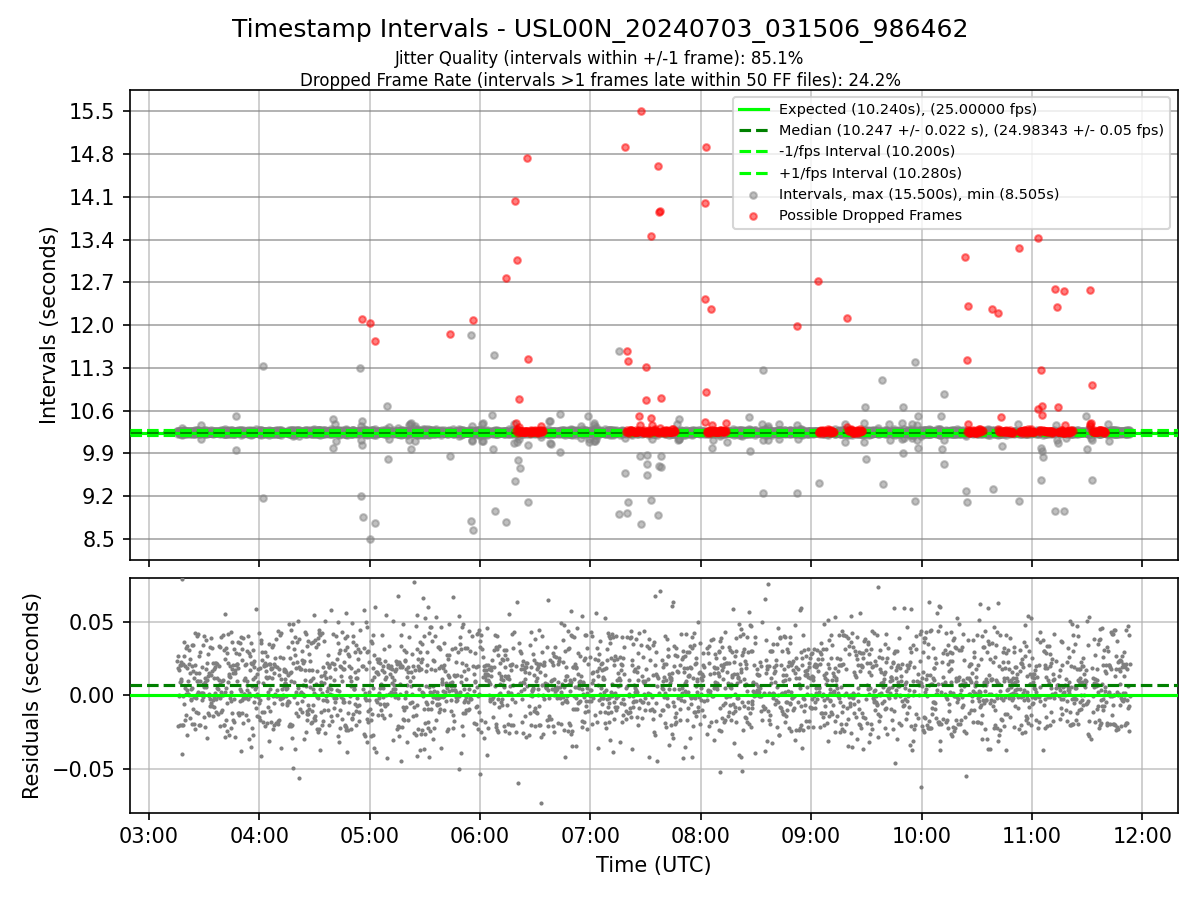
Task: Click y-axis tick label 11.3
Action: point(92,368)
